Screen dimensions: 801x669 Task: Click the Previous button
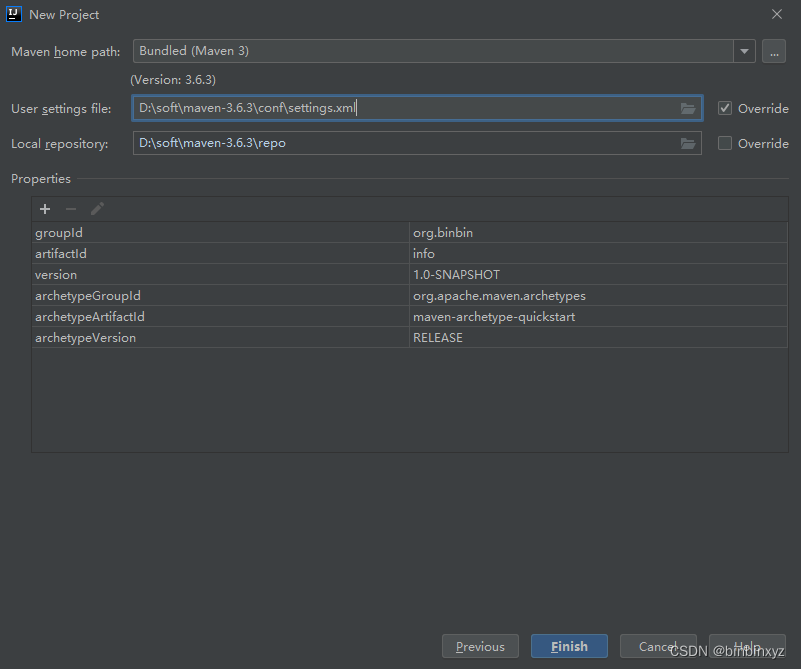click(480, 647)
